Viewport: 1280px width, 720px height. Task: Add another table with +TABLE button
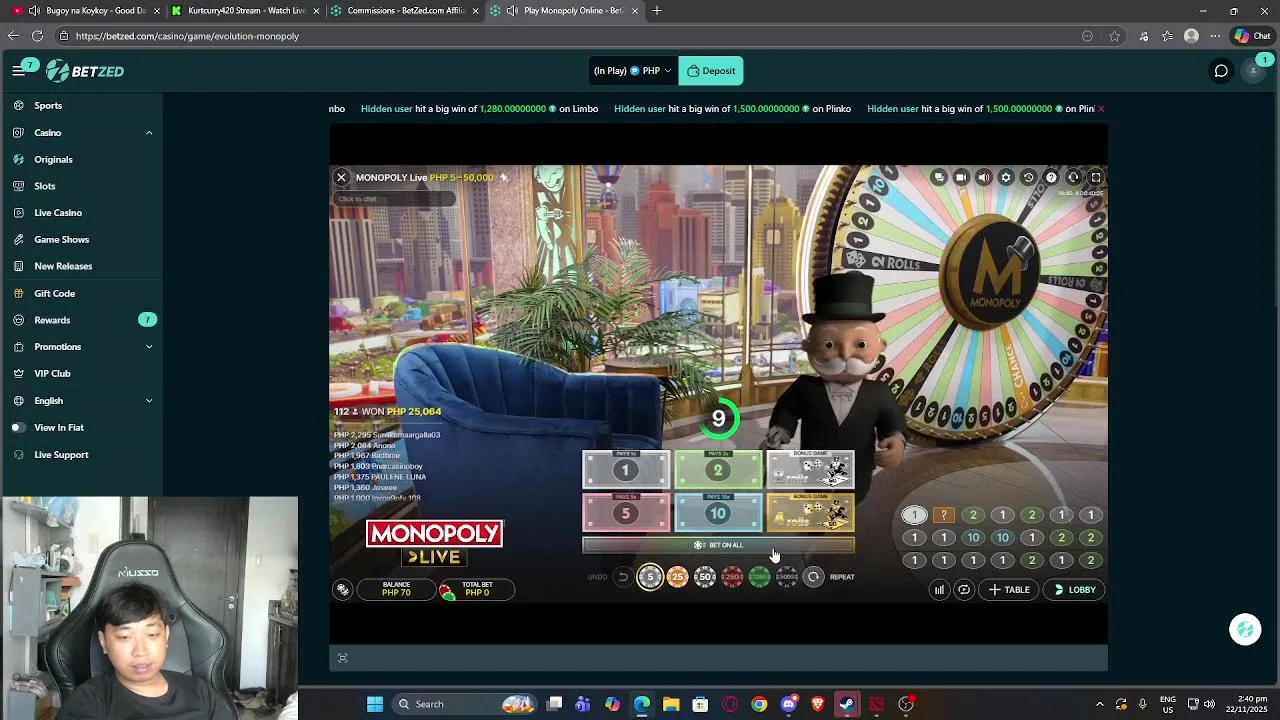(x=1010, y=590)
